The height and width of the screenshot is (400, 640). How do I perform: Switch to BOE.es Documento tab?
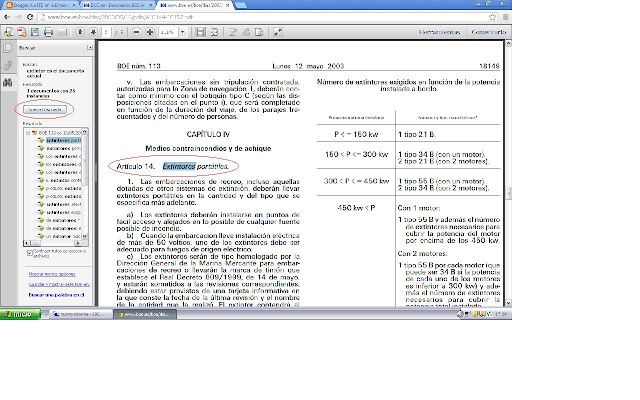117,5
